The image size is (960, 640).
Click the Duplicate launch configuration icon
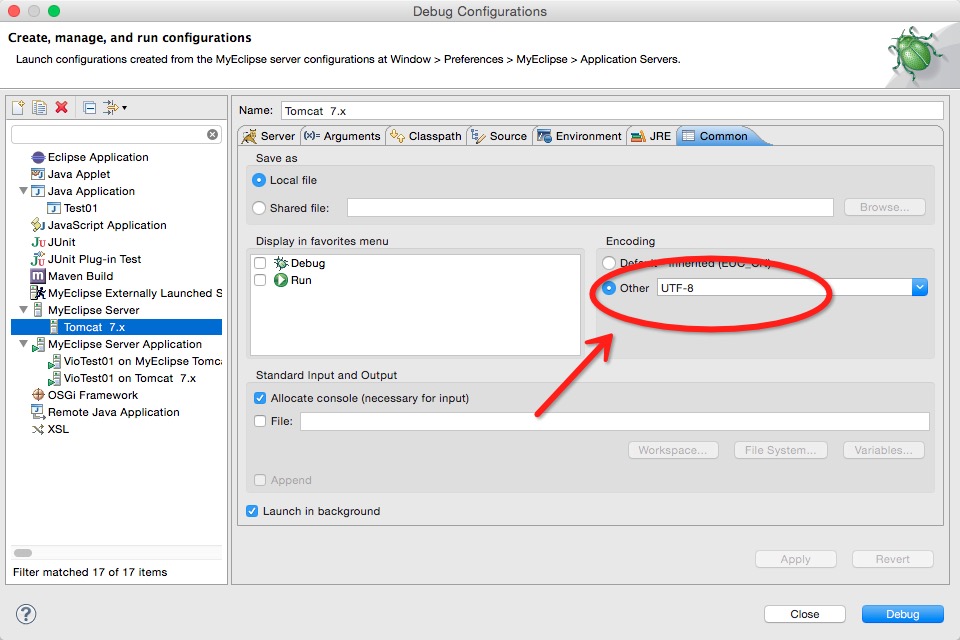[x=39, y=108]
